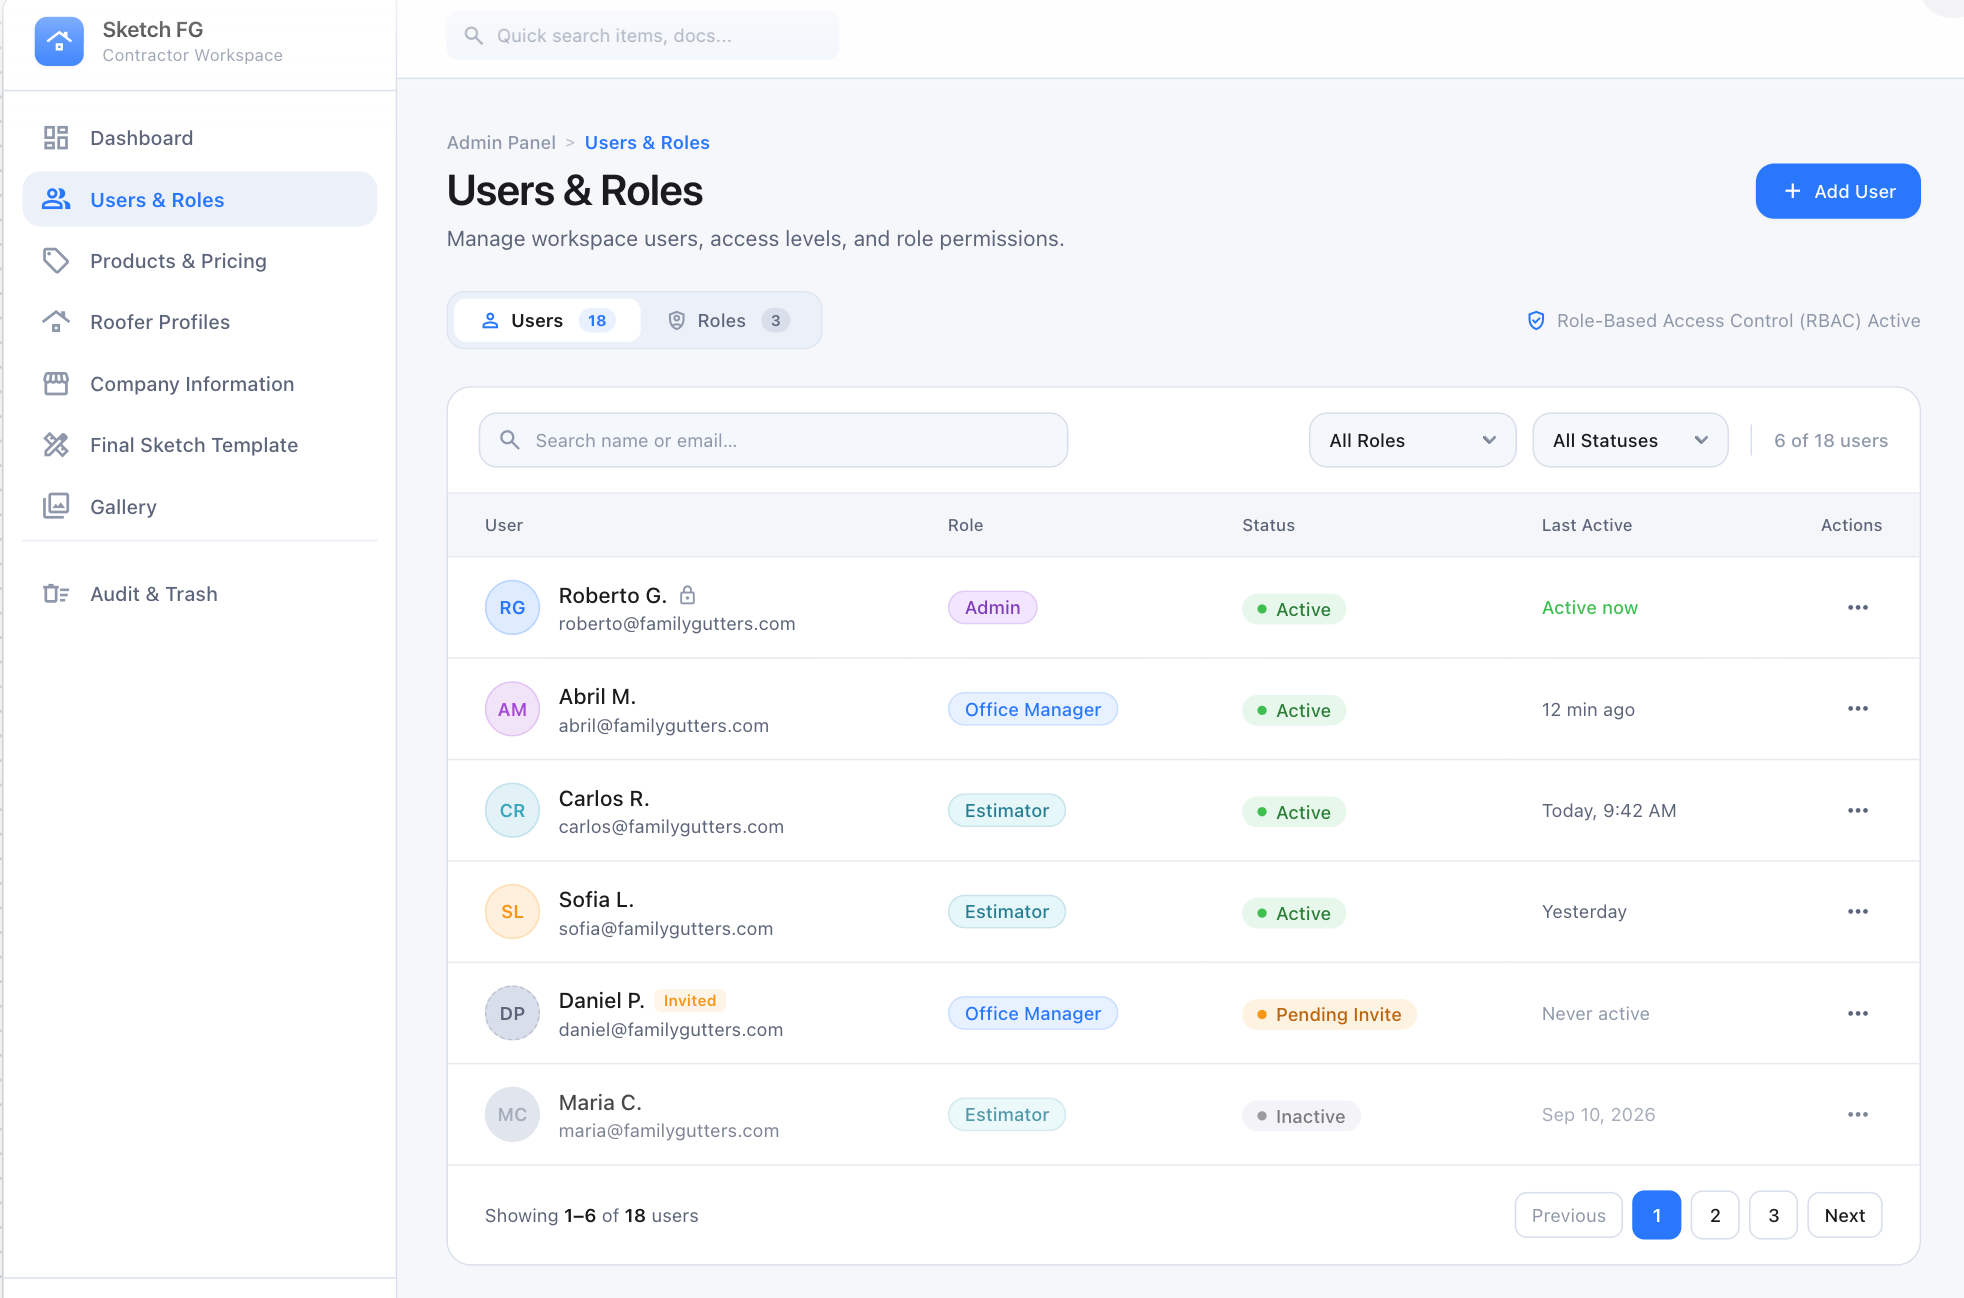This screenshot has height=1298, width=1964.
Task: Click Office Manager badge for Daniel P.
Action: 1032,1013
